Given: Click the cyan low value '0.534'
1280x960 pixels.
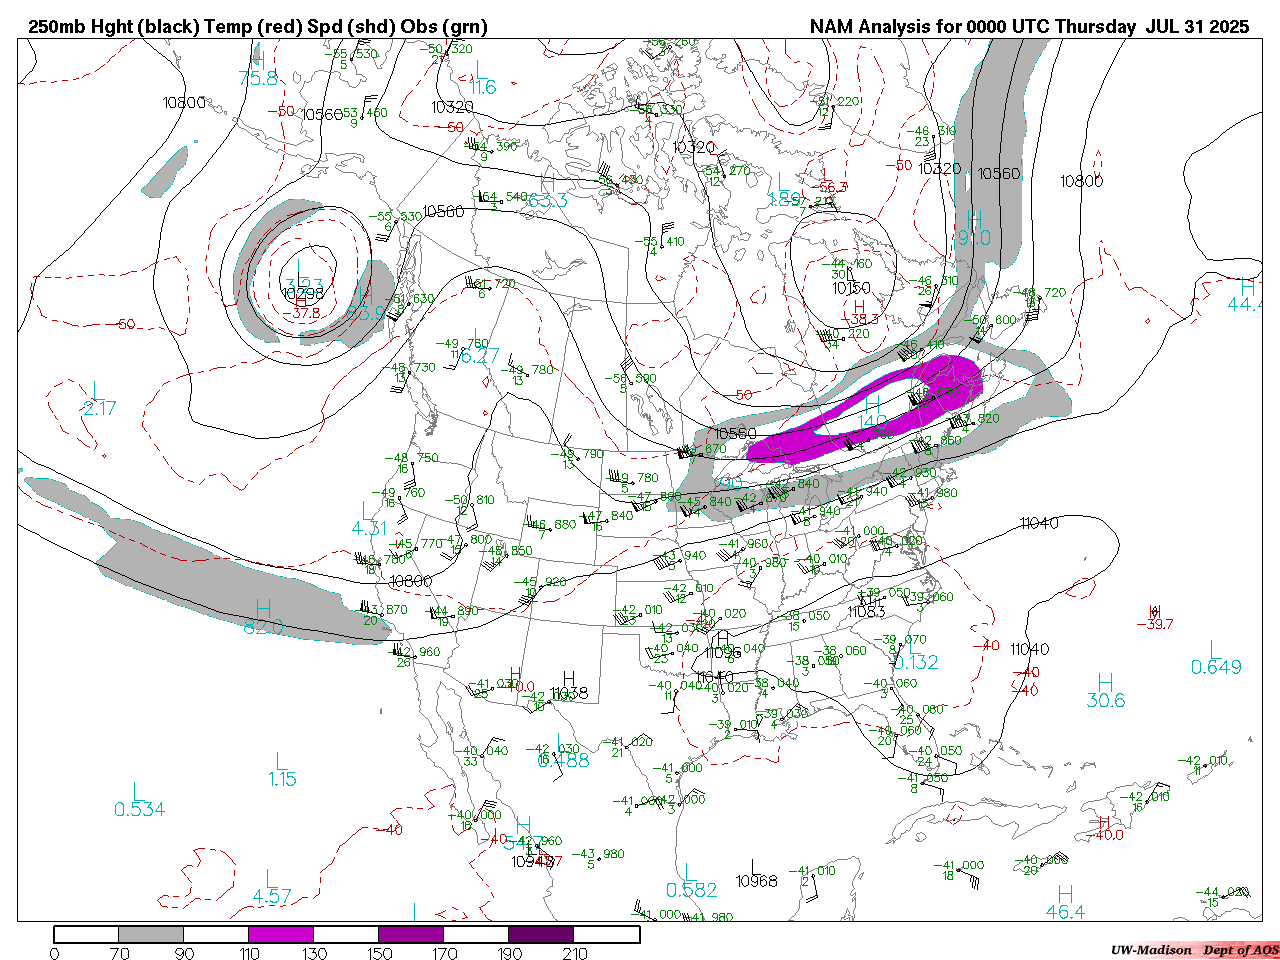Looking at the screenshot, I should tap(139, 810).
